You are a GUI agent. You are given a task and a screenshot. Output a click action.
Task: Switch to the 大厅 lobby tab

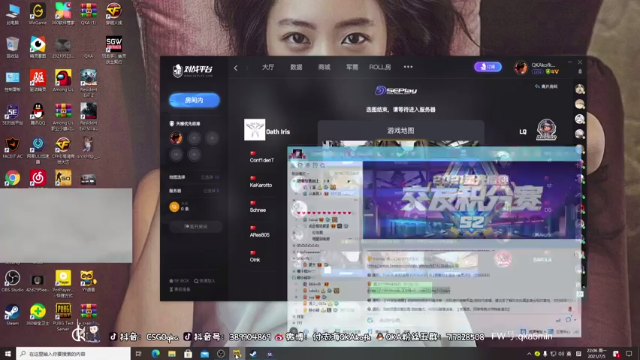268,67
